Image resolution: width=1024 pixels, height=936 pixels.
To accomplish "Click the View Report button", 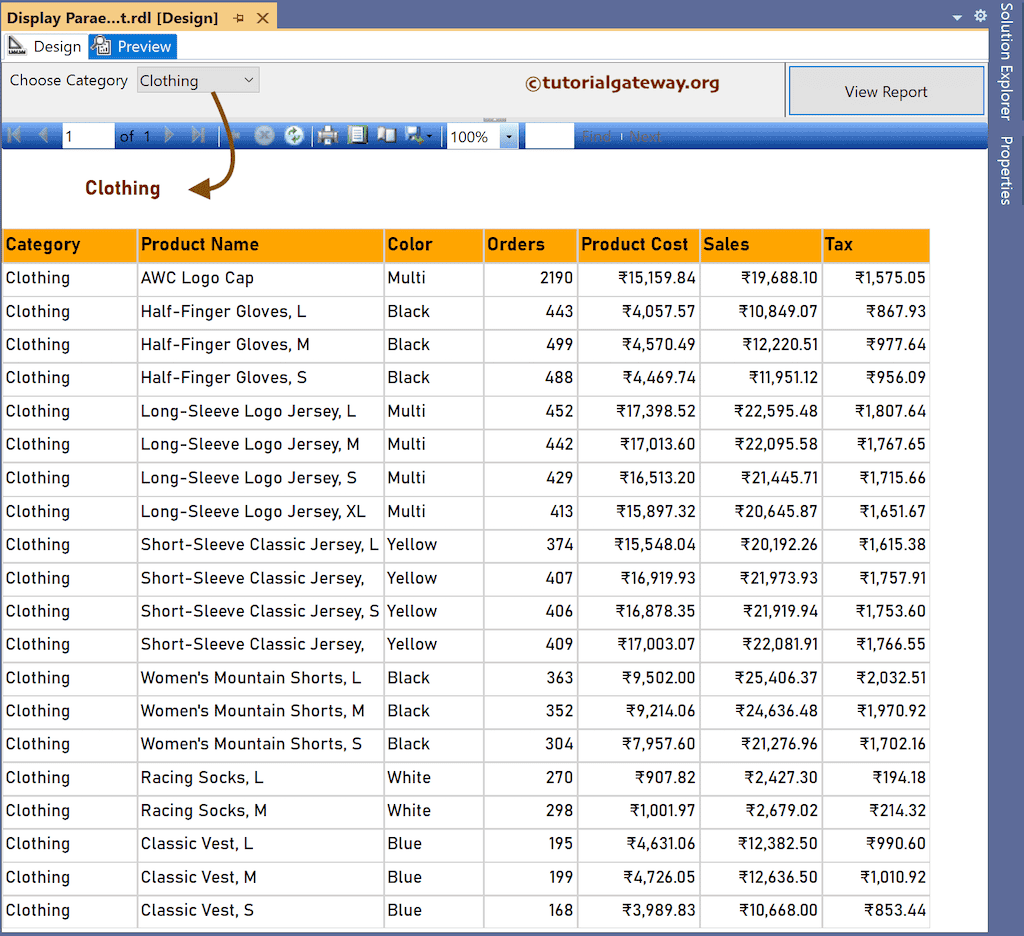I will coord(886,90).
